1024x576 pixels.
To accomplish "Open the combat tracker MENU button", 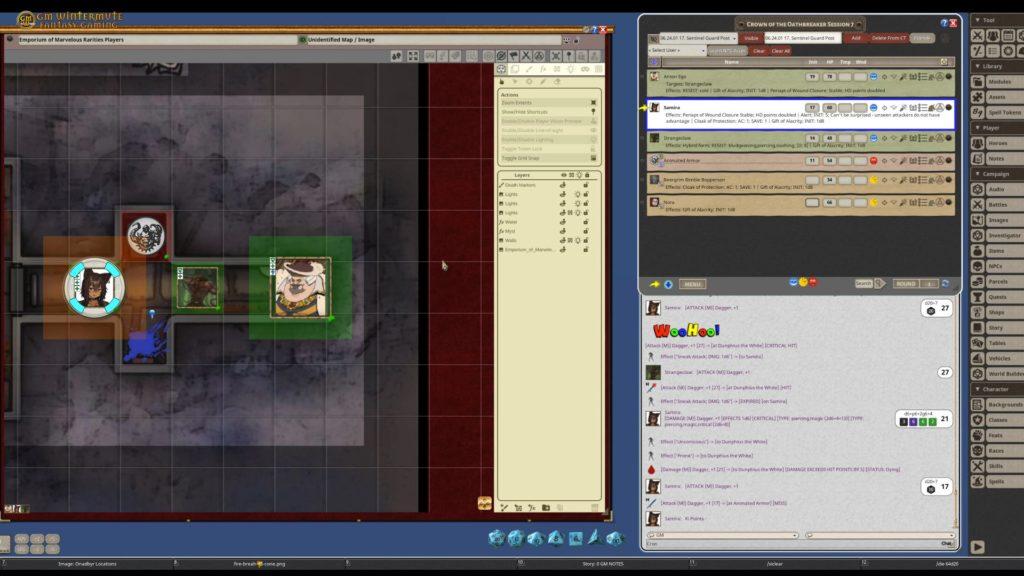I will click(x=692, y=284).
